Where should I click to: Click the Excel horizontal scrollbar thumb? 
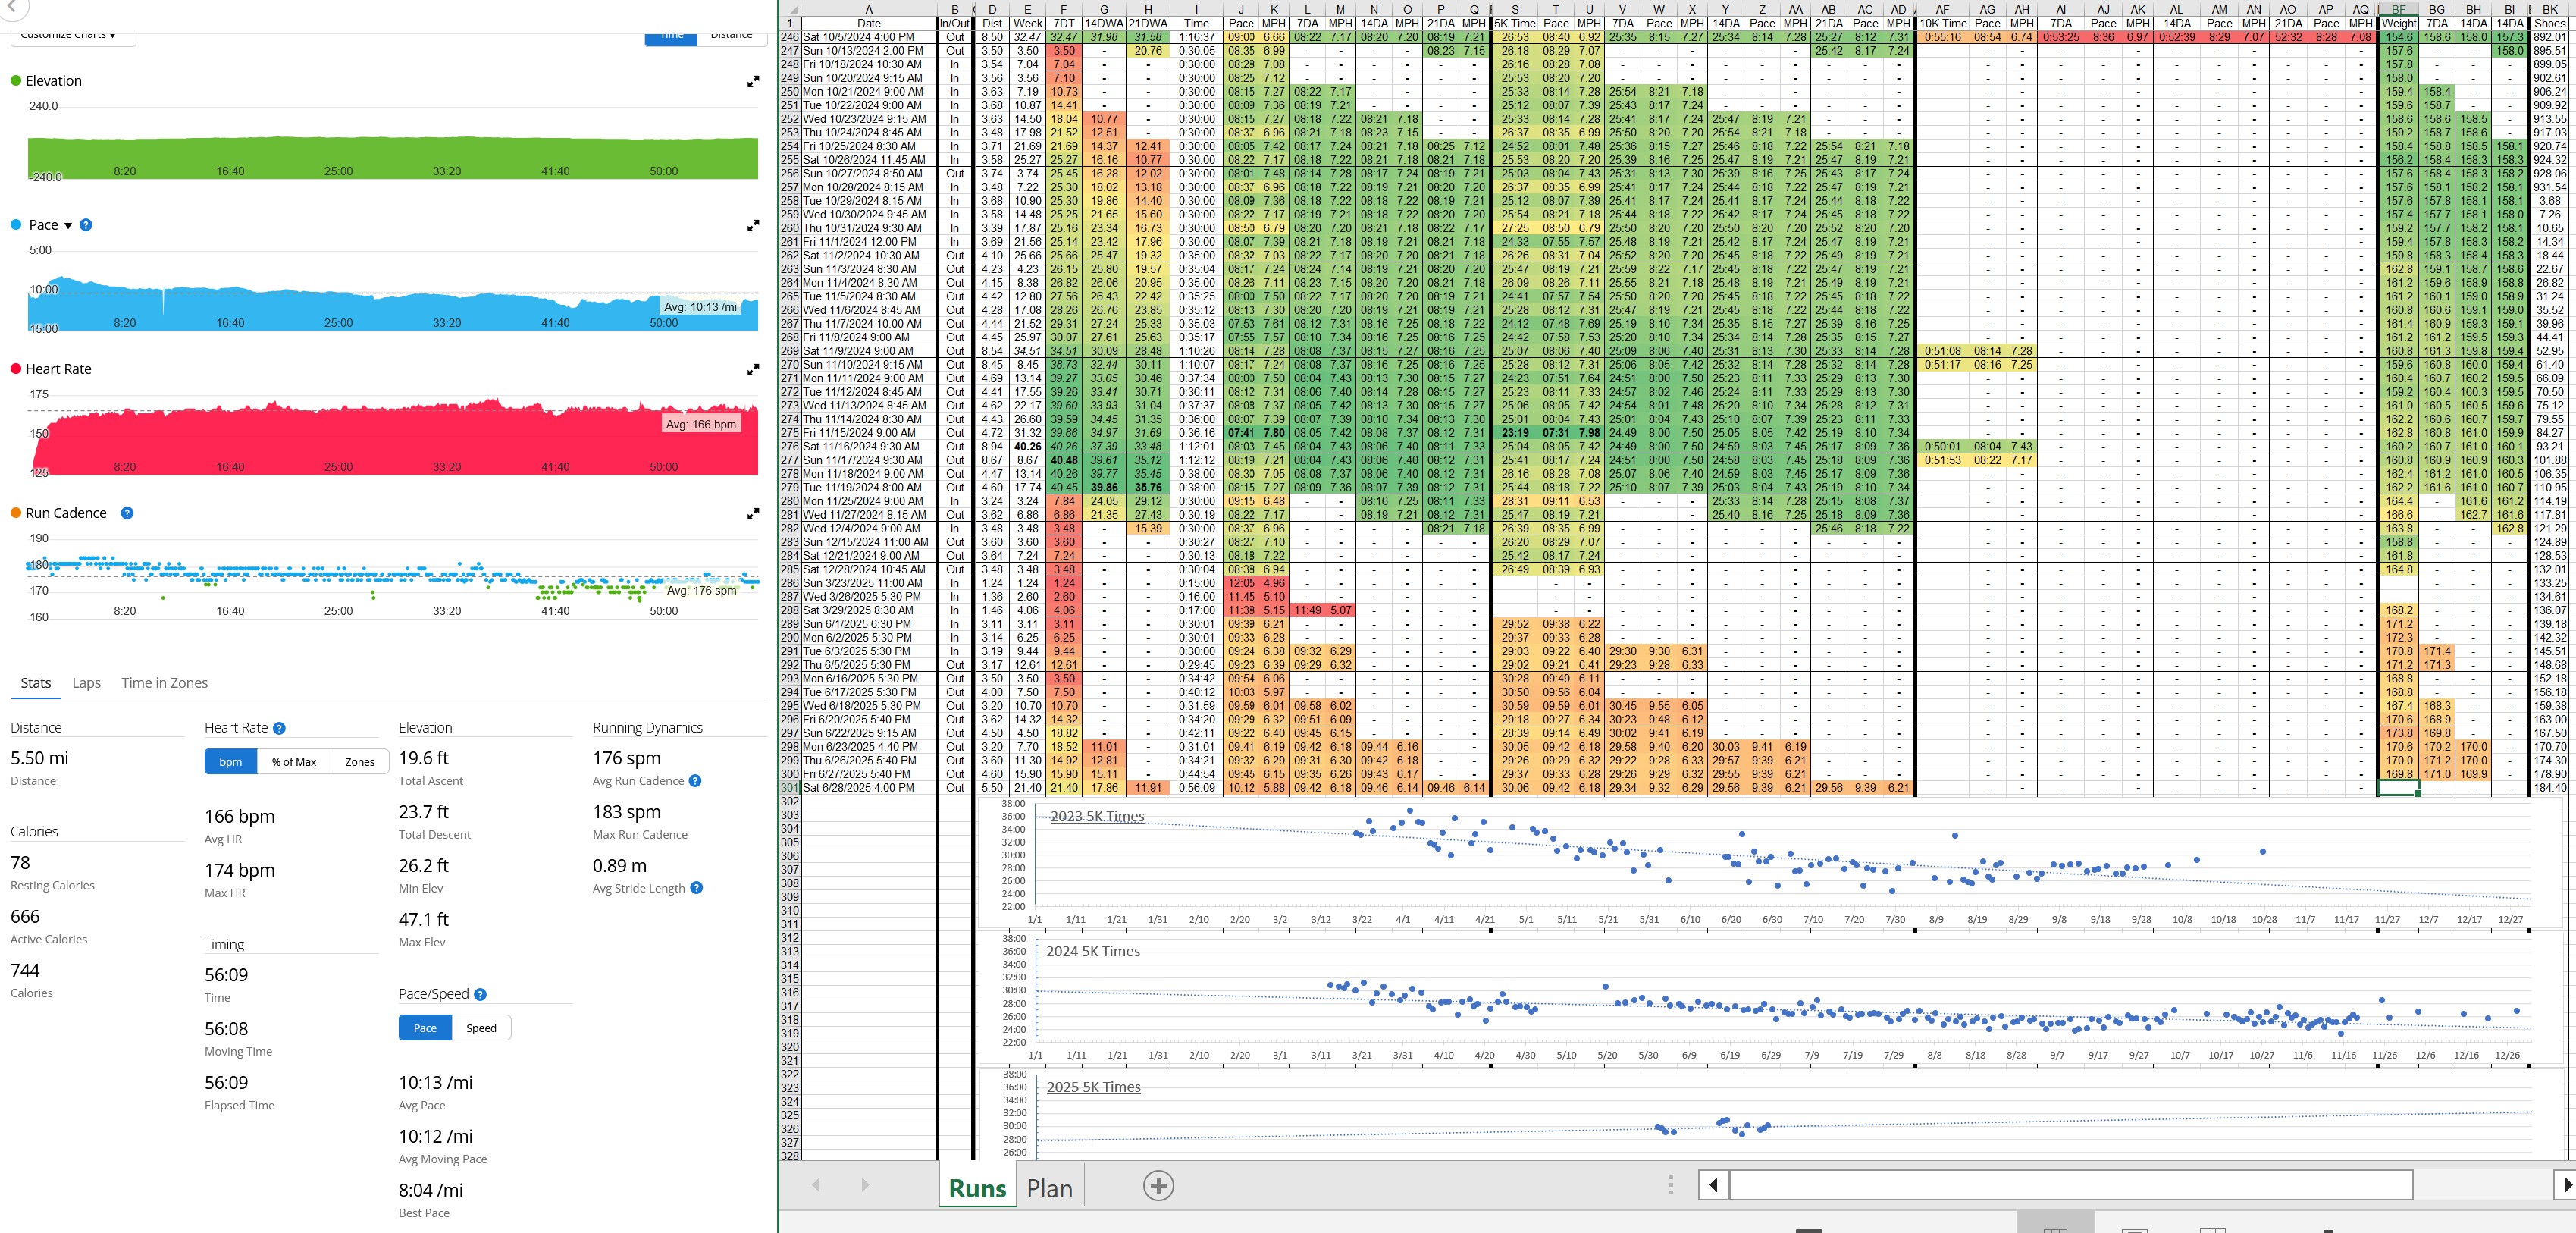click(x=2071, y=1185)
